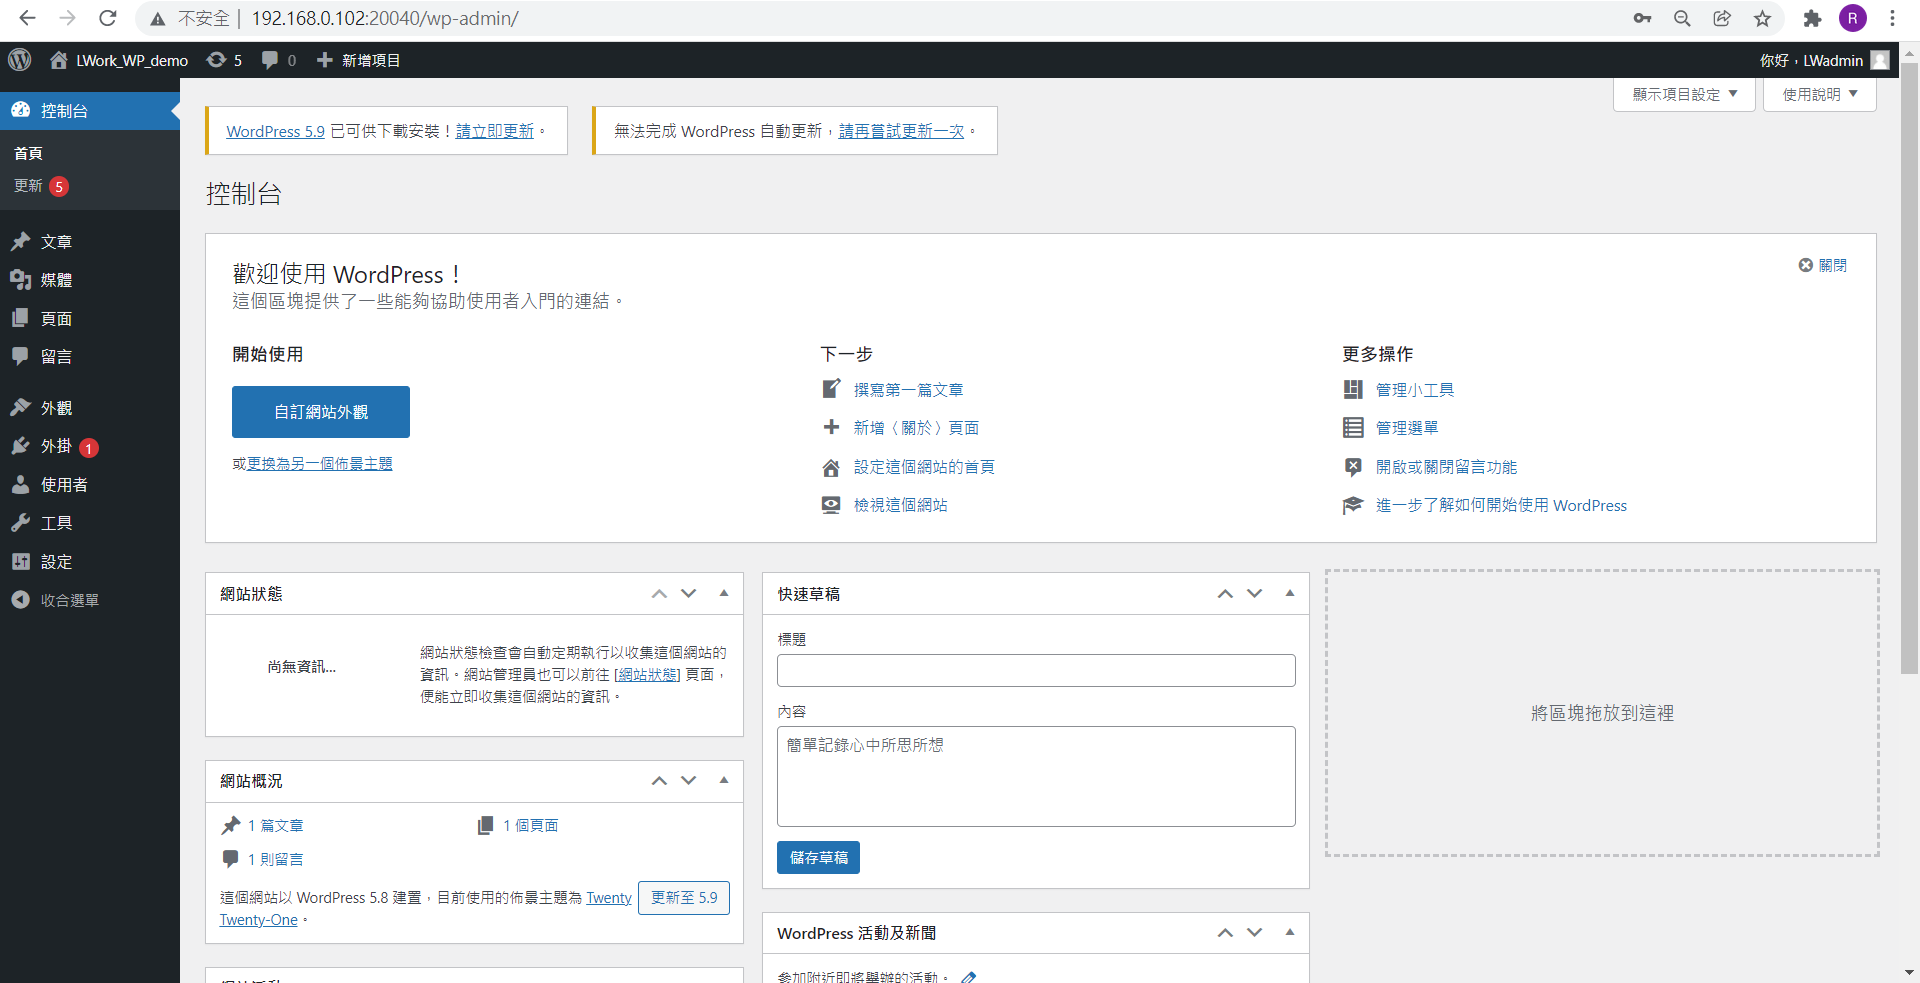Open 媒體 media icon in sidebar
This screenshot has height=983, width=1920.
click(21, 280)
